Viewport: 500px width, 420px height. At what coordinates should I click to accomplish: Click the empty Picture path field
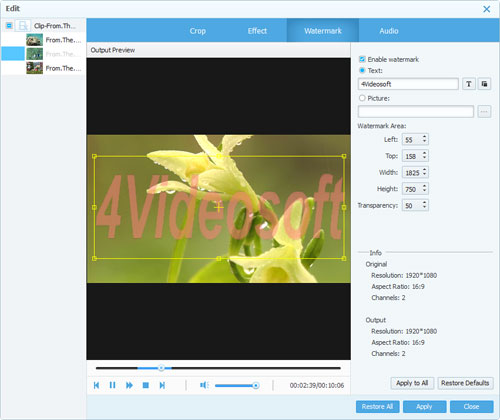(x=416, y=112)
